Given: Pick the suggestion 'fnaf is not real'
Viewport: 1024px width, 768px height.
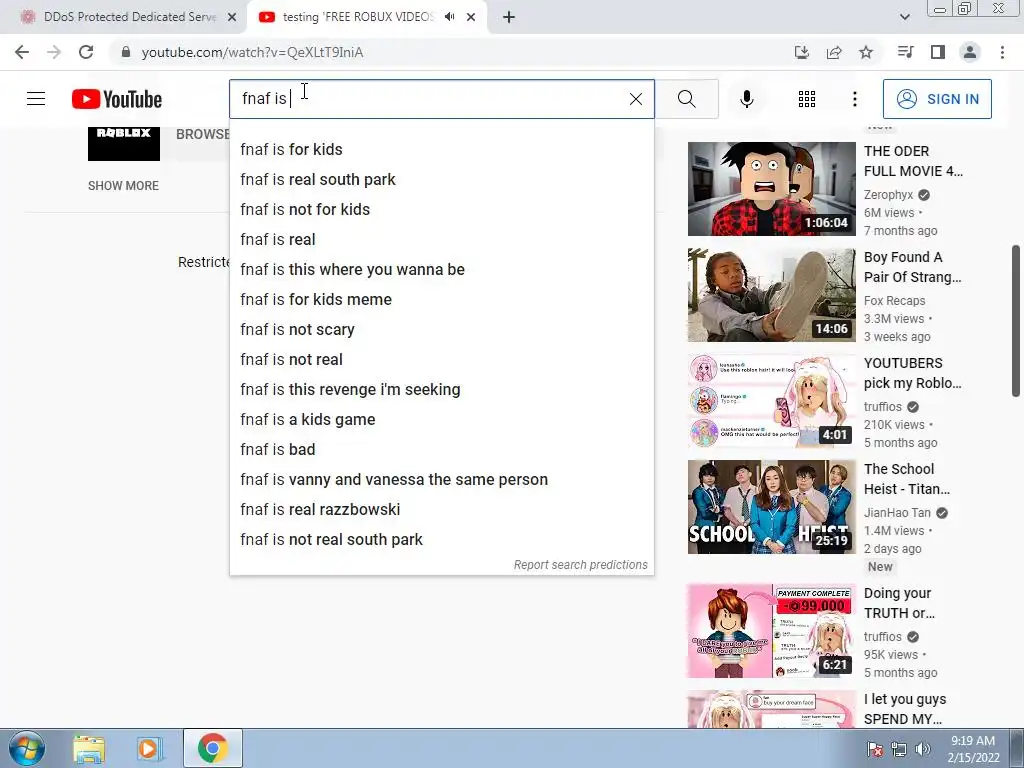Looking at the screenshot, I should 441,360.
